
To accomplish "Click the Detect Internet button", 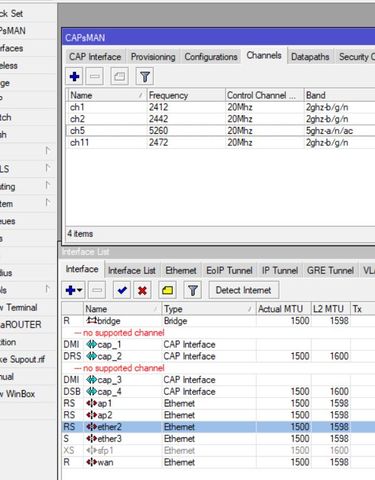I will point(243,290).
